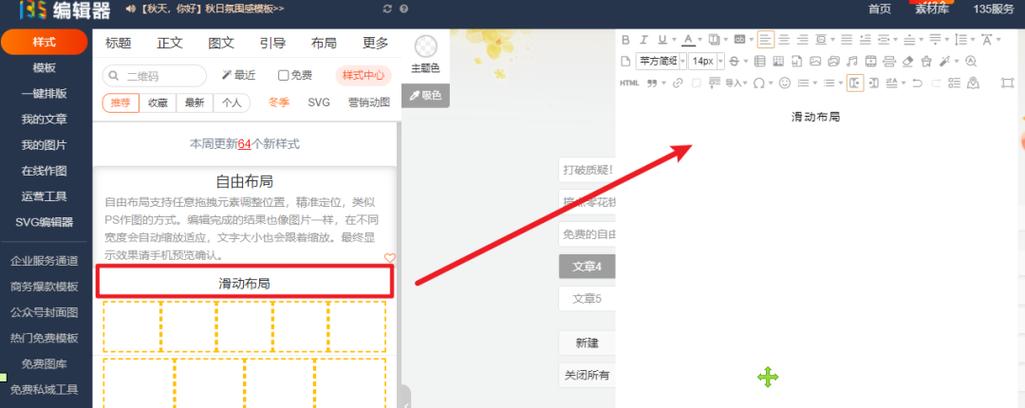Apply font color with the A icon
Image resolution: width=1025 pixels, height=408 pixels.
(x=688, y=40)
